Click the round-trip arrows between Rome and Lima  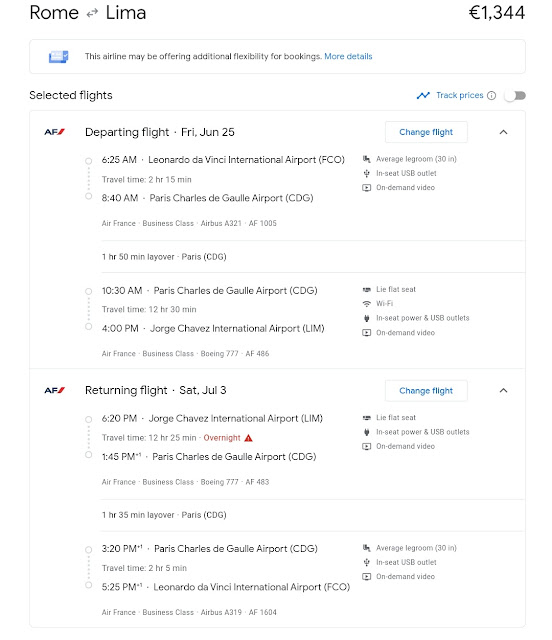coord(92,13)
